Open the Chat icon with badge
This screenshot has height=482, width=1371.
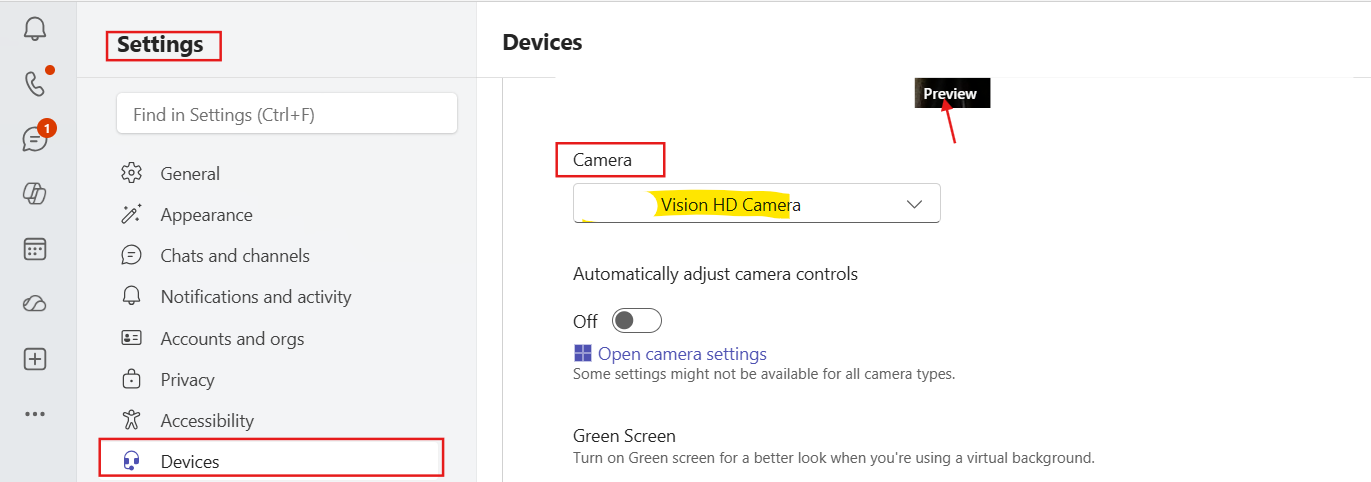point(35,139)
